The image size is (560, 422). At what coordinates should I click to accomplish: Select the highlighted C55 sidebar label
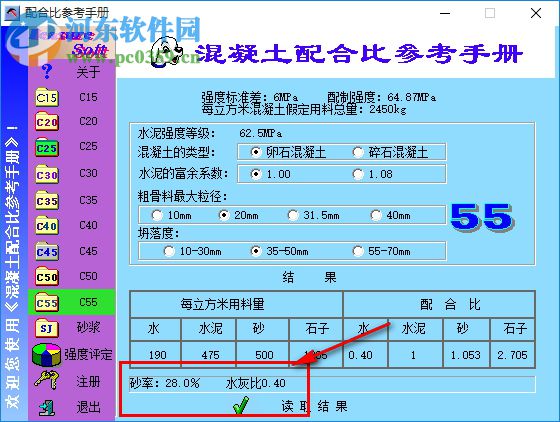click(x=88, y=302)
